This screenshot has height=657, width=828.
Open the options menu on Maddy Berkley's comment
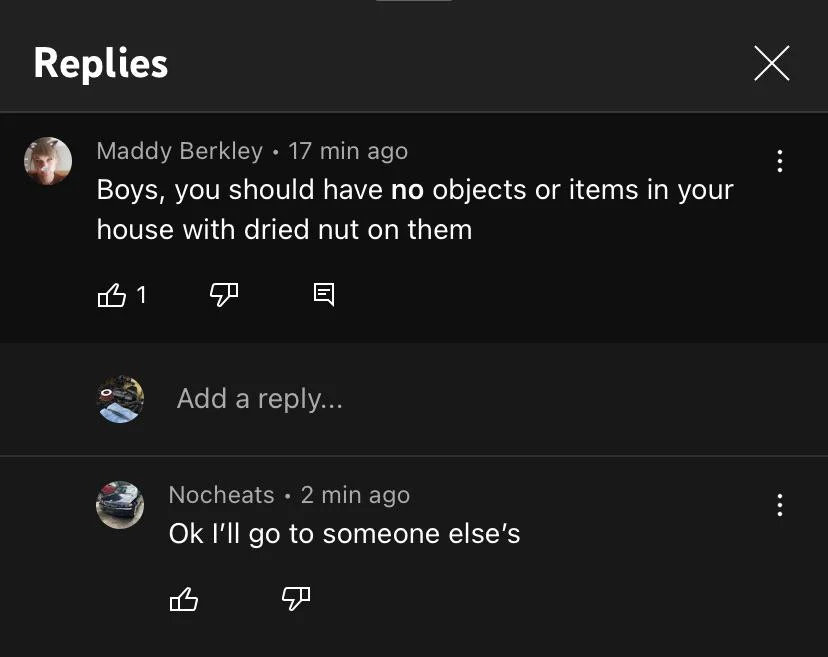tap(779, 161)
